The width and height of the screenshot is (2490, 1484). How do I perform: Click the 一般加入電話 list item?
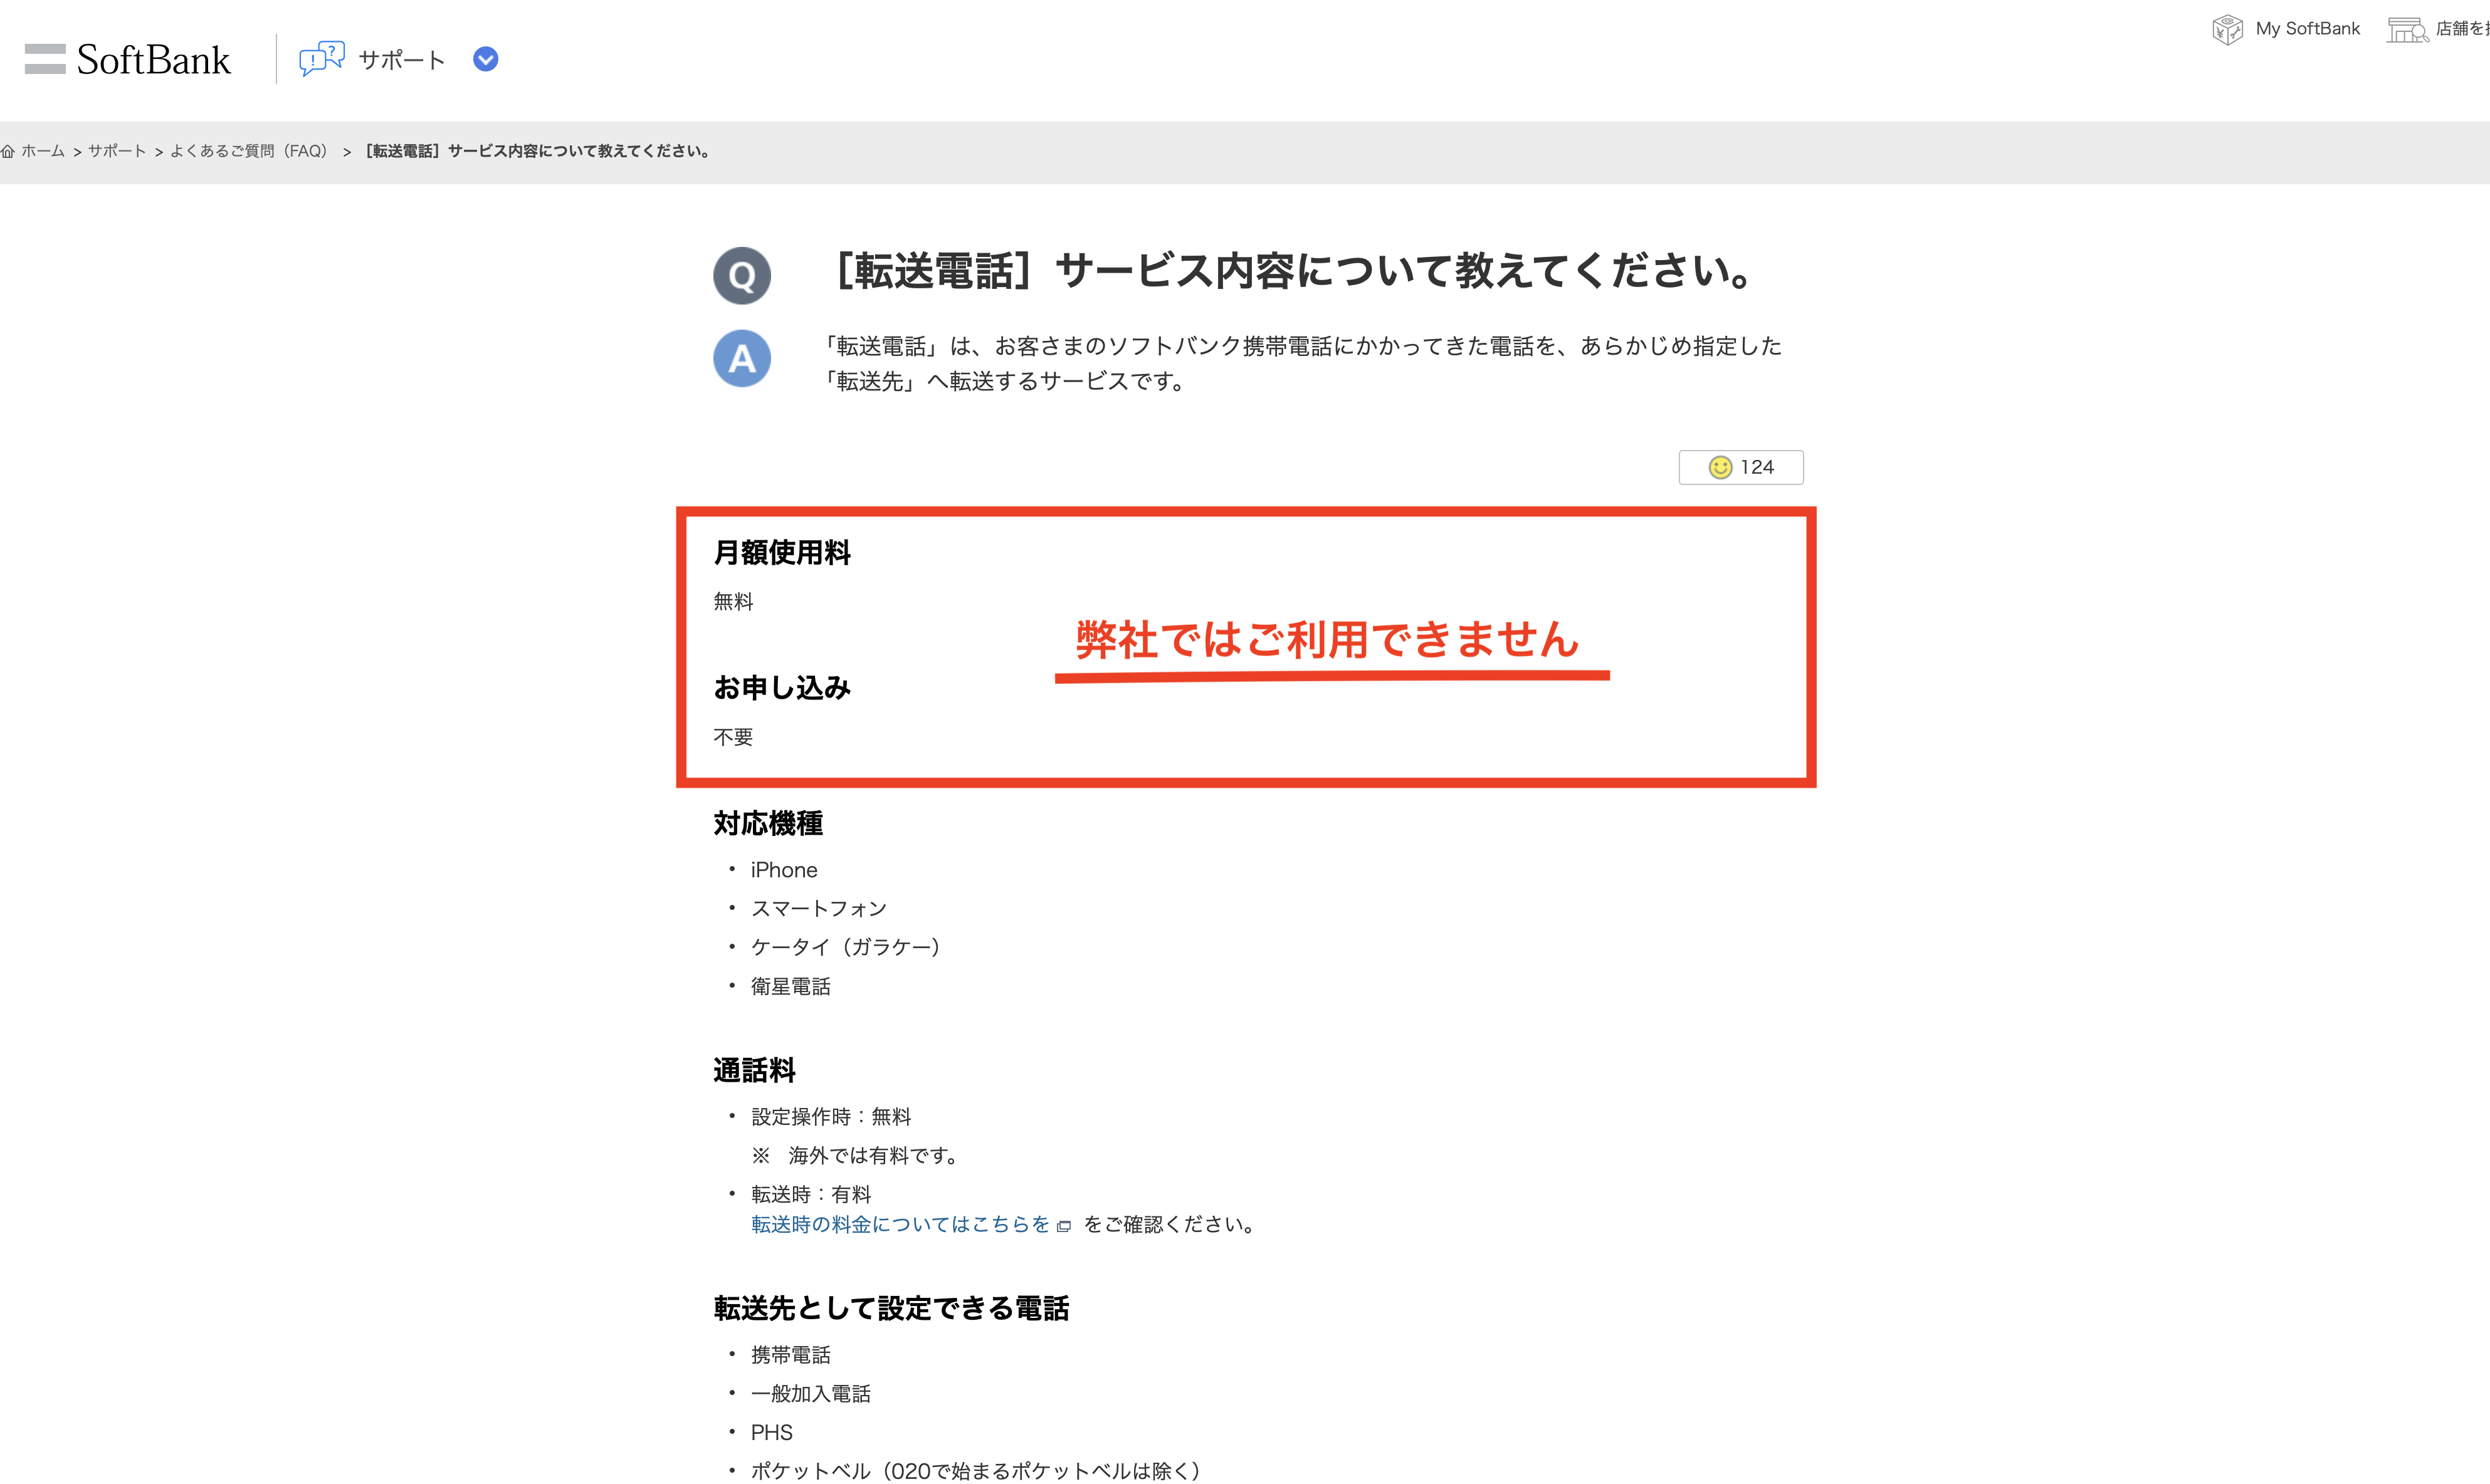coord(811,1394)
